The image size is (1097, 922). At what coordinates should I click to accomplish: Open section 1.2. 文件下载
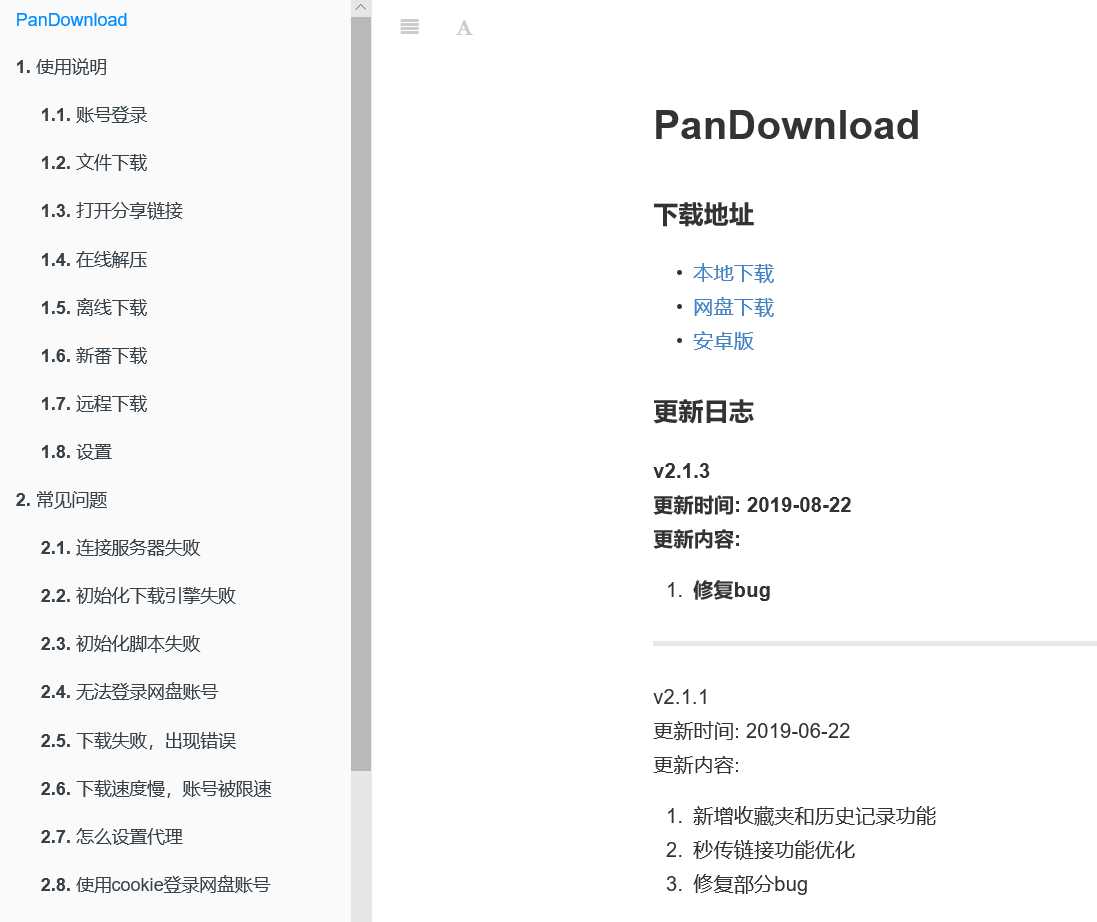click(94, 163)
